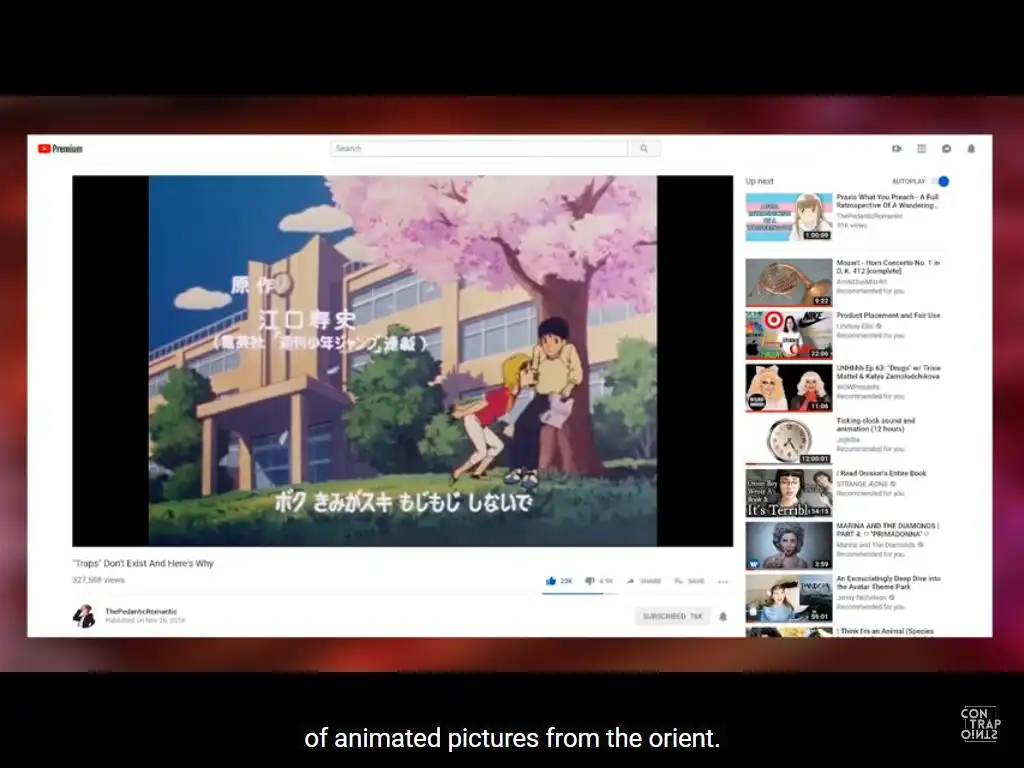Click the Up next heading
Image resolution: width=1024 pixels, height=768 pixels.
coord(760,182)
